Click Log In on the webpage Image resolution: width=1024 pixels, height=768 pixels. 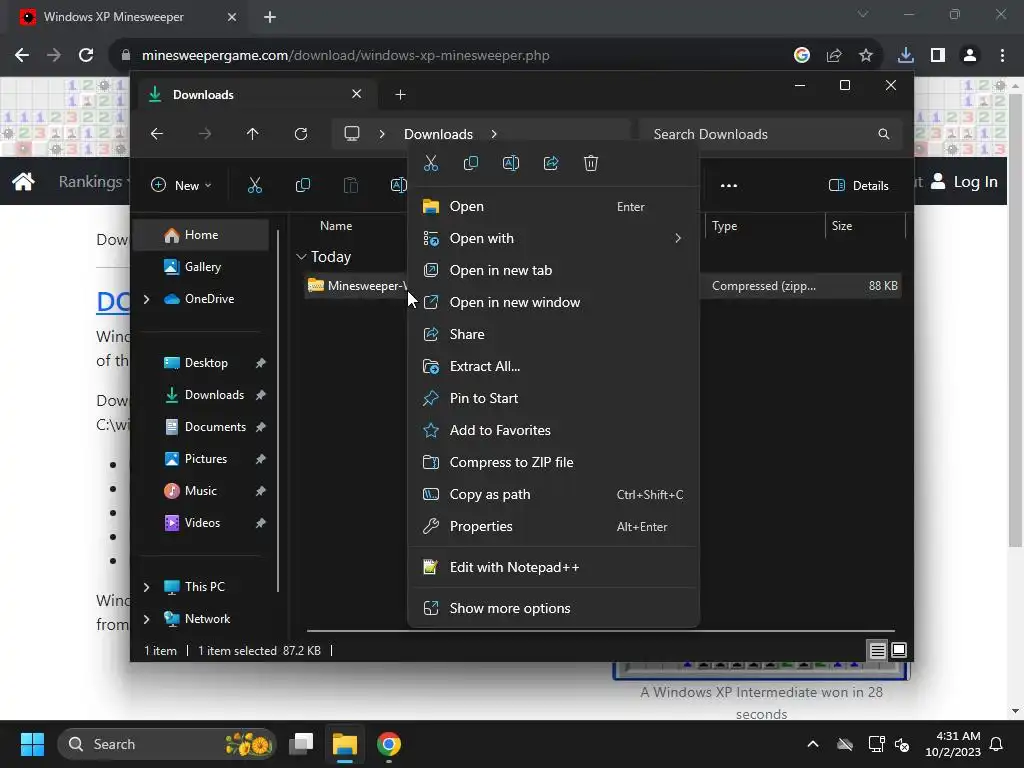964,182
